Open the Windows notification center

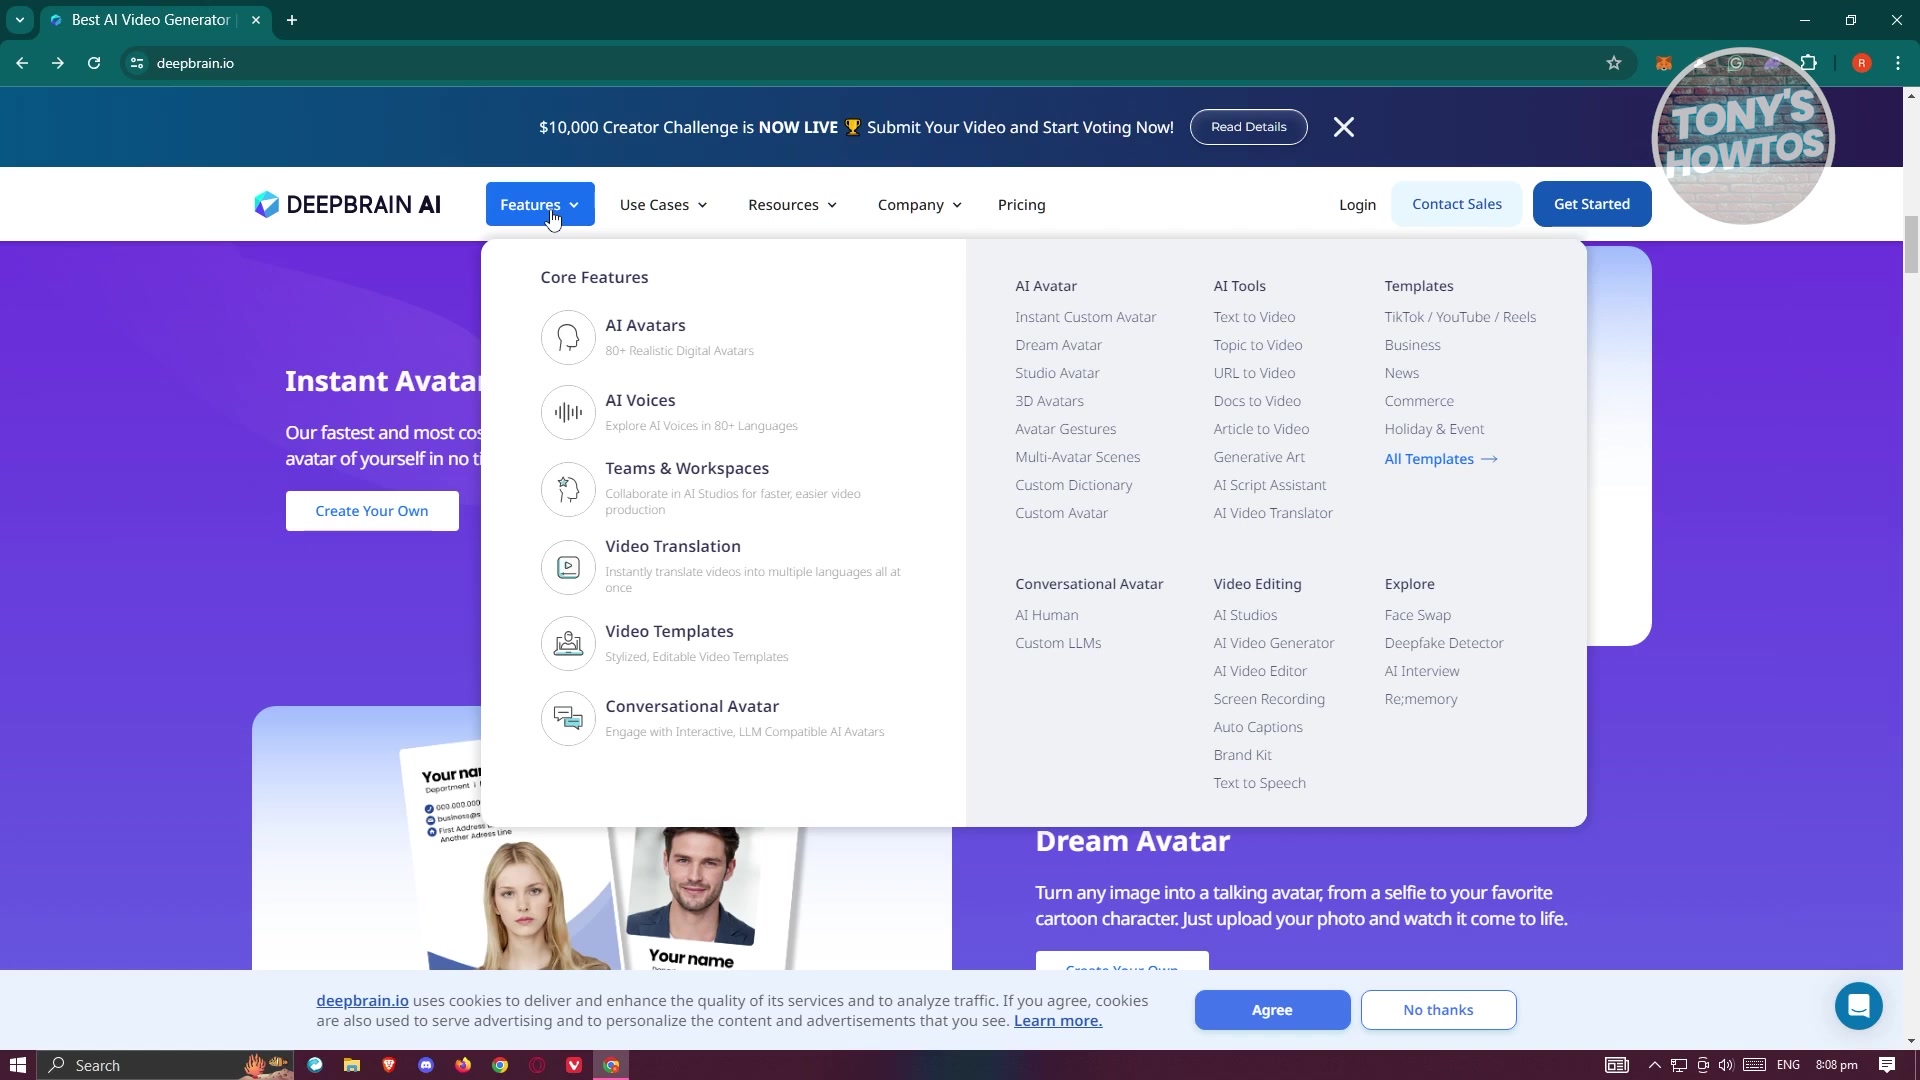click(x=1886, y=1065)
